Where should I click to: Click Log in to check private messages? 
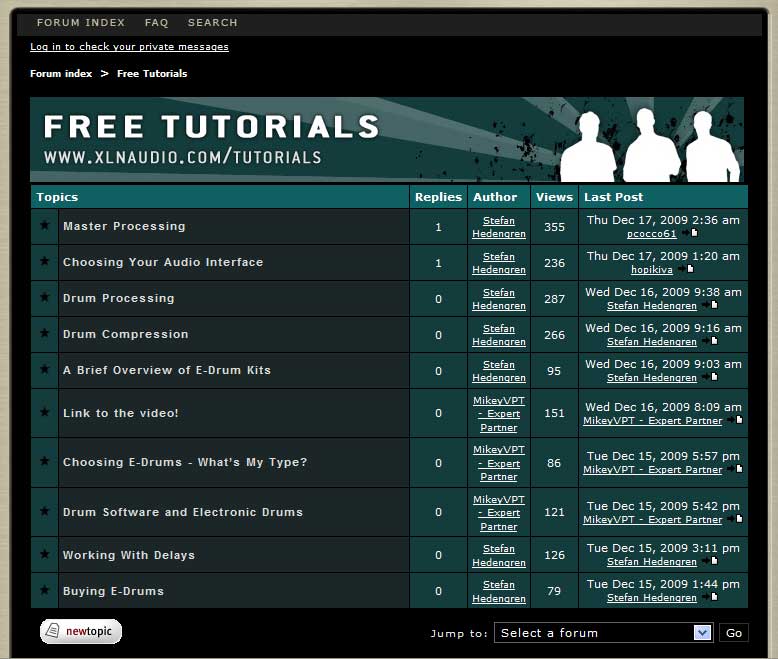coord(130,47)
